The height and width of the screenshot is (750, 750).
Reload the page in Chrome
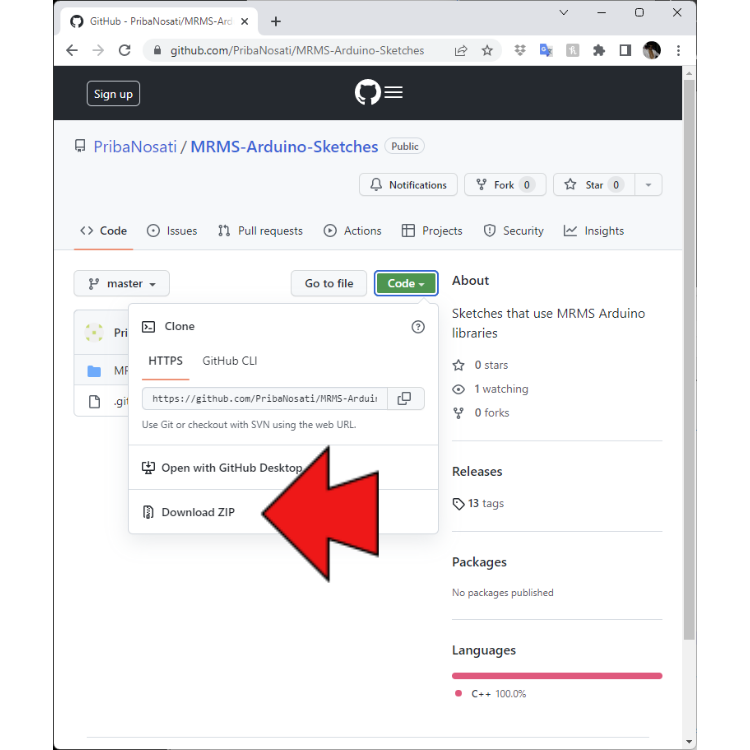click(x=124, y=50)
